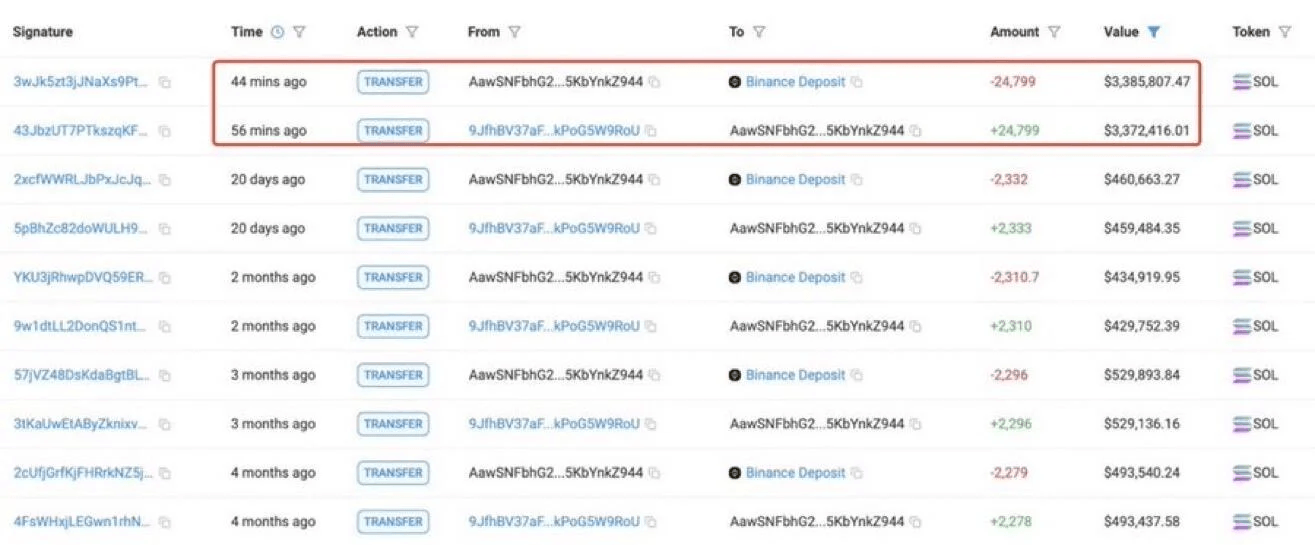This screenshot has height=545, width=1315.
Task: Copy the From address in first row
Action: pyautogui.click(x=653, y=82)
